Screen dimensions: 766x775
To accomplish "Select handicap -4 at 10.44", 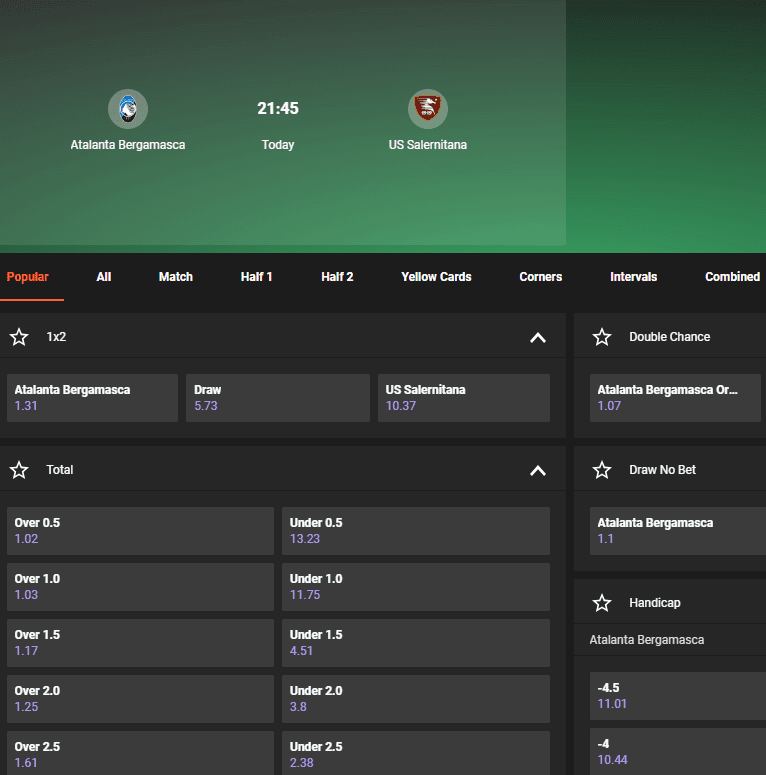I will (x=678, y=751).
